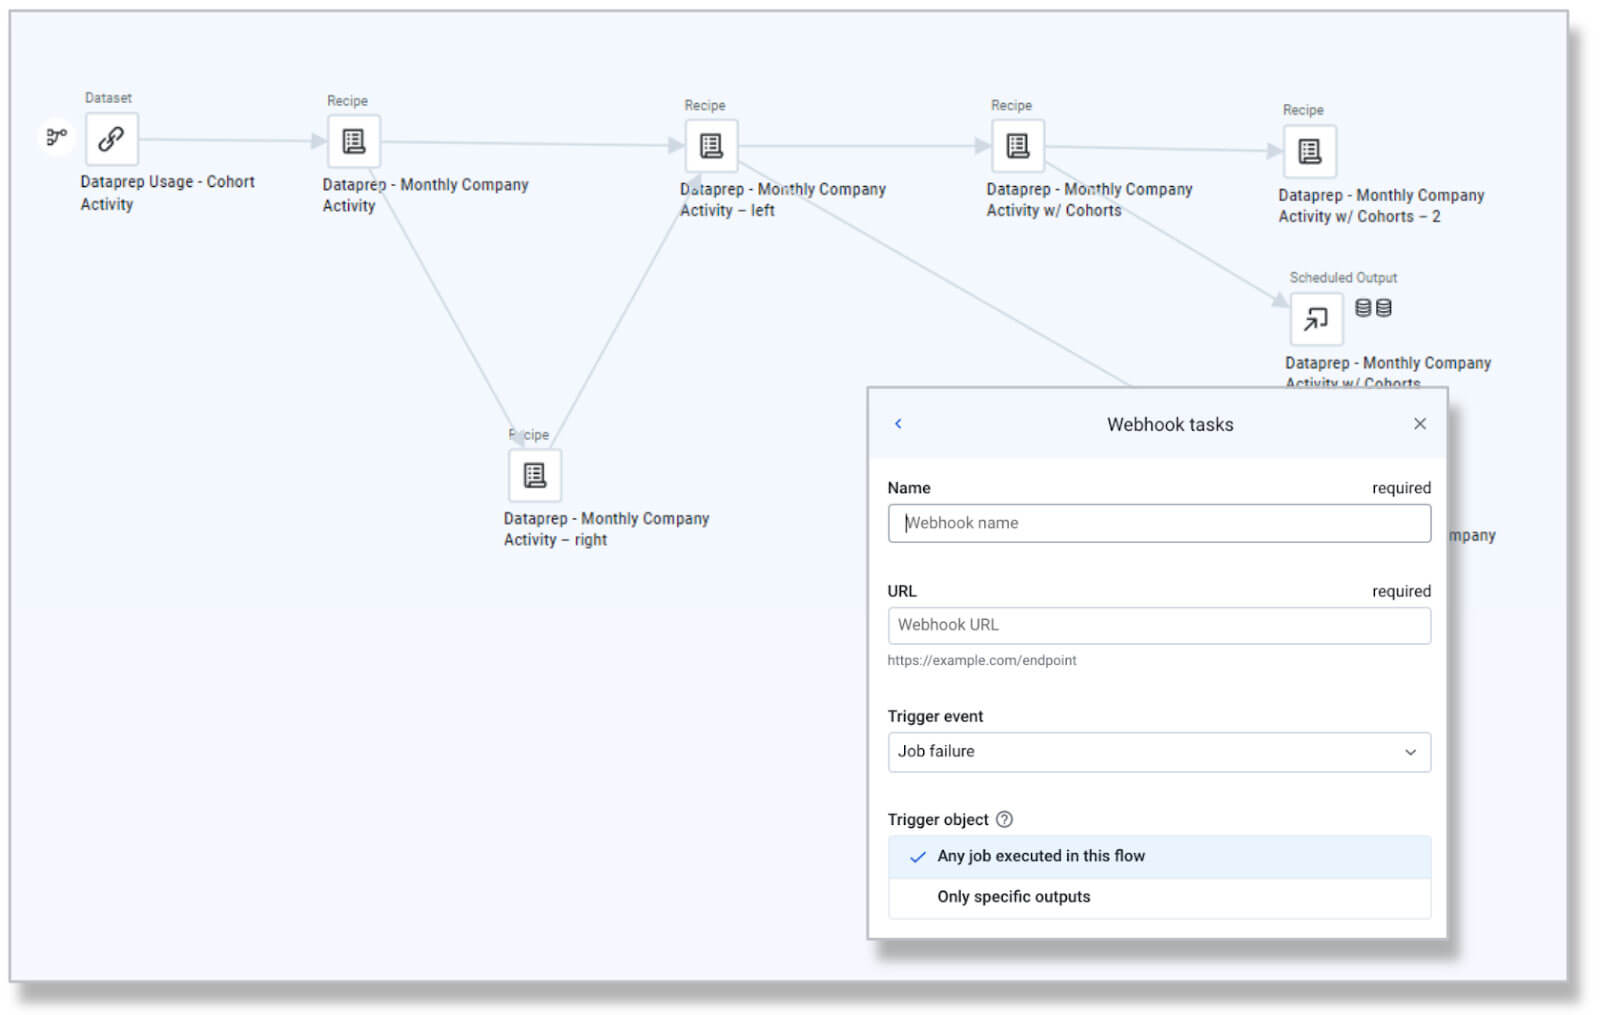Choose Any job executed in this flow
The height and width of the screenshot is (1015, 1600).
tap(1159, 857)
